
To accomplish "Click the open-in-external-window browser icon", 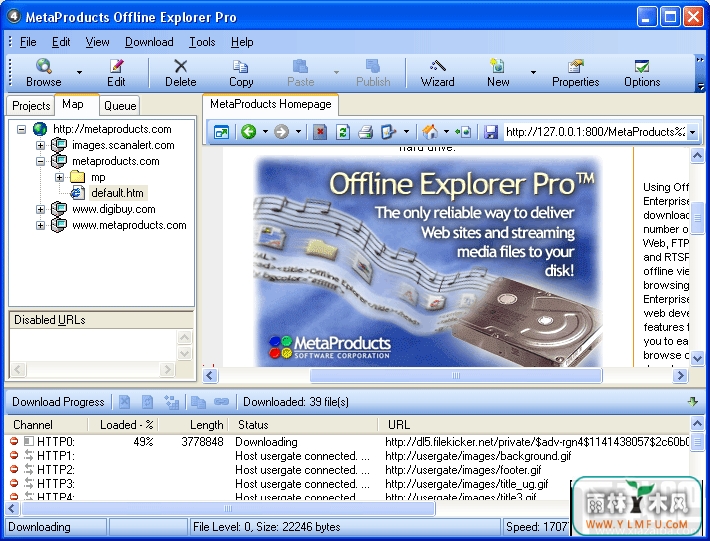I will (221, 132).
